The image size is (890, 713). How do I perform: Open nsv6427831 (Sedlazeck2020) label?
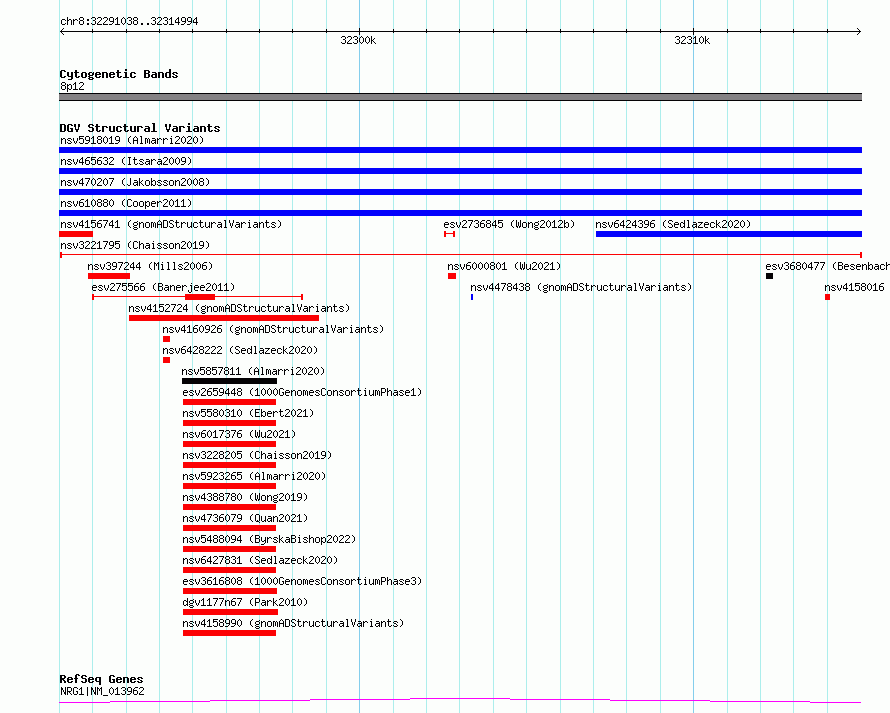(260, 560)
